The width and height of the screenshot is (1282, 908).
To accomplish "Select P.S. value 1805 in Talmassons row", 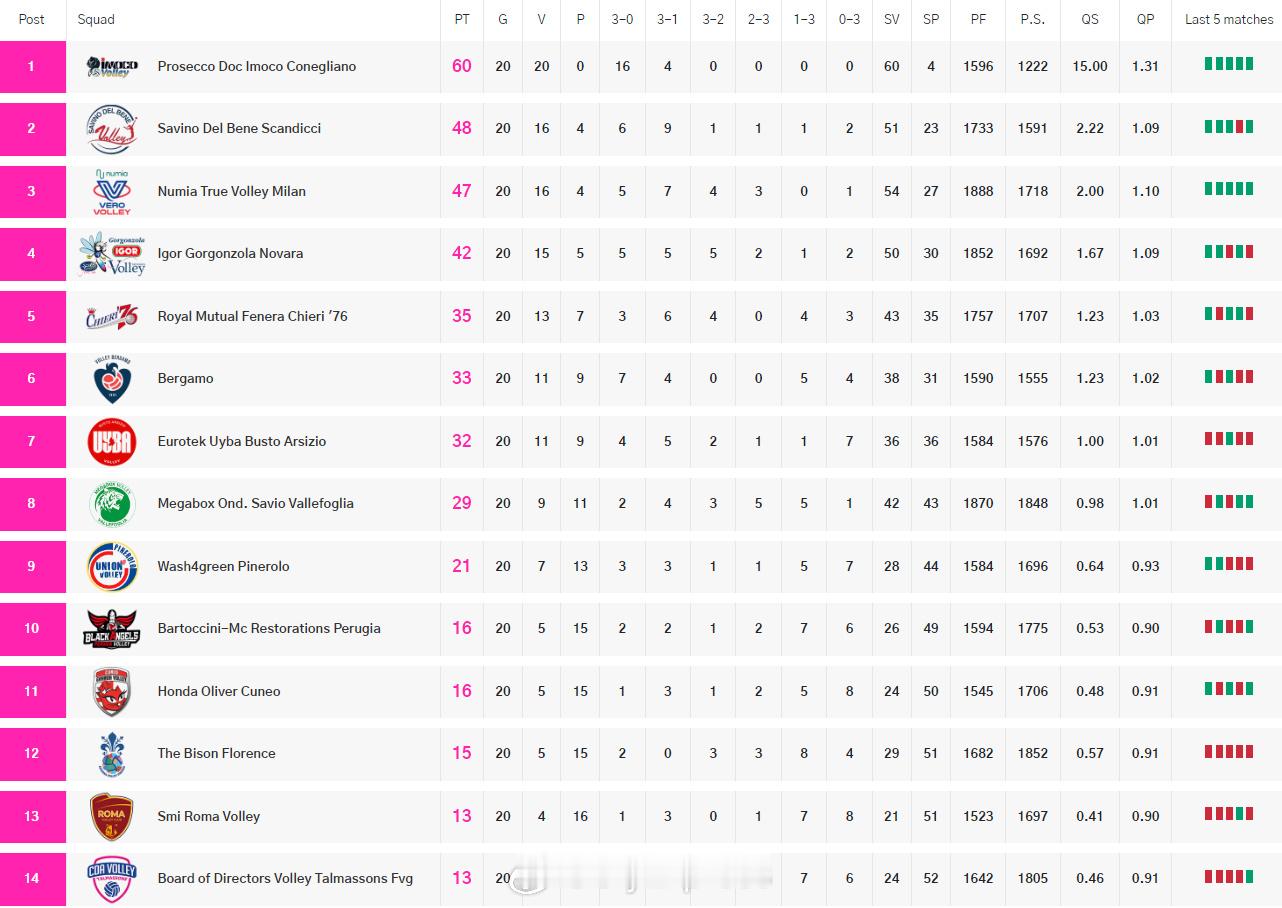I will click(x=1033, y=879).
